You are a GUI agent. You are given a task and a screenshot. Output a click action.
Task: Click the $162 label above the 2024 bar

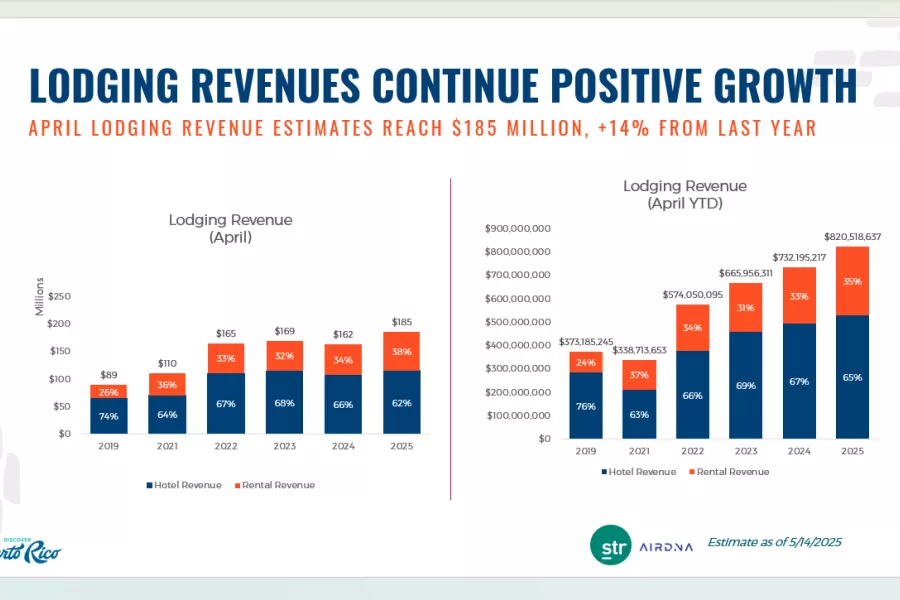pyautogui.click(x=343, y=334)
